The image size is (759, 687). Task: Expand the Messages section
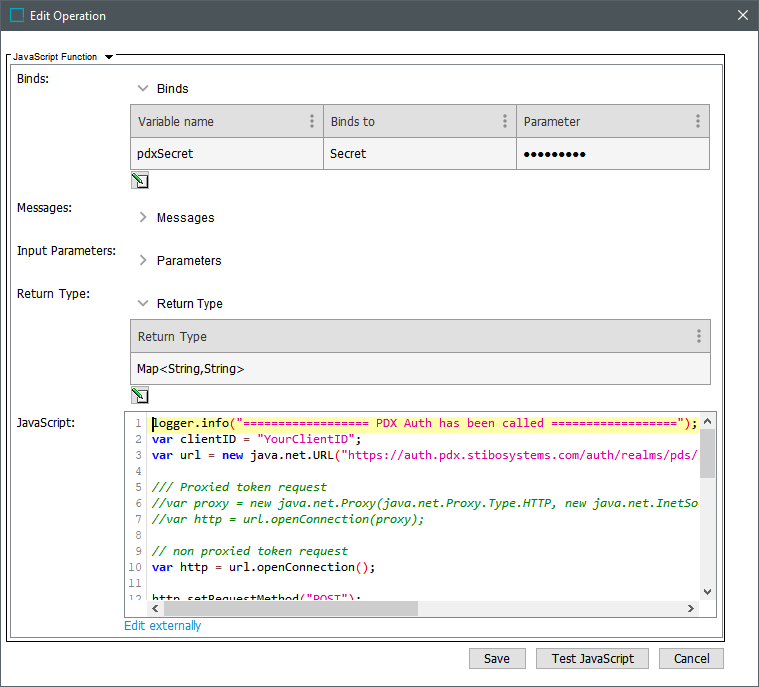pos(143,217)
